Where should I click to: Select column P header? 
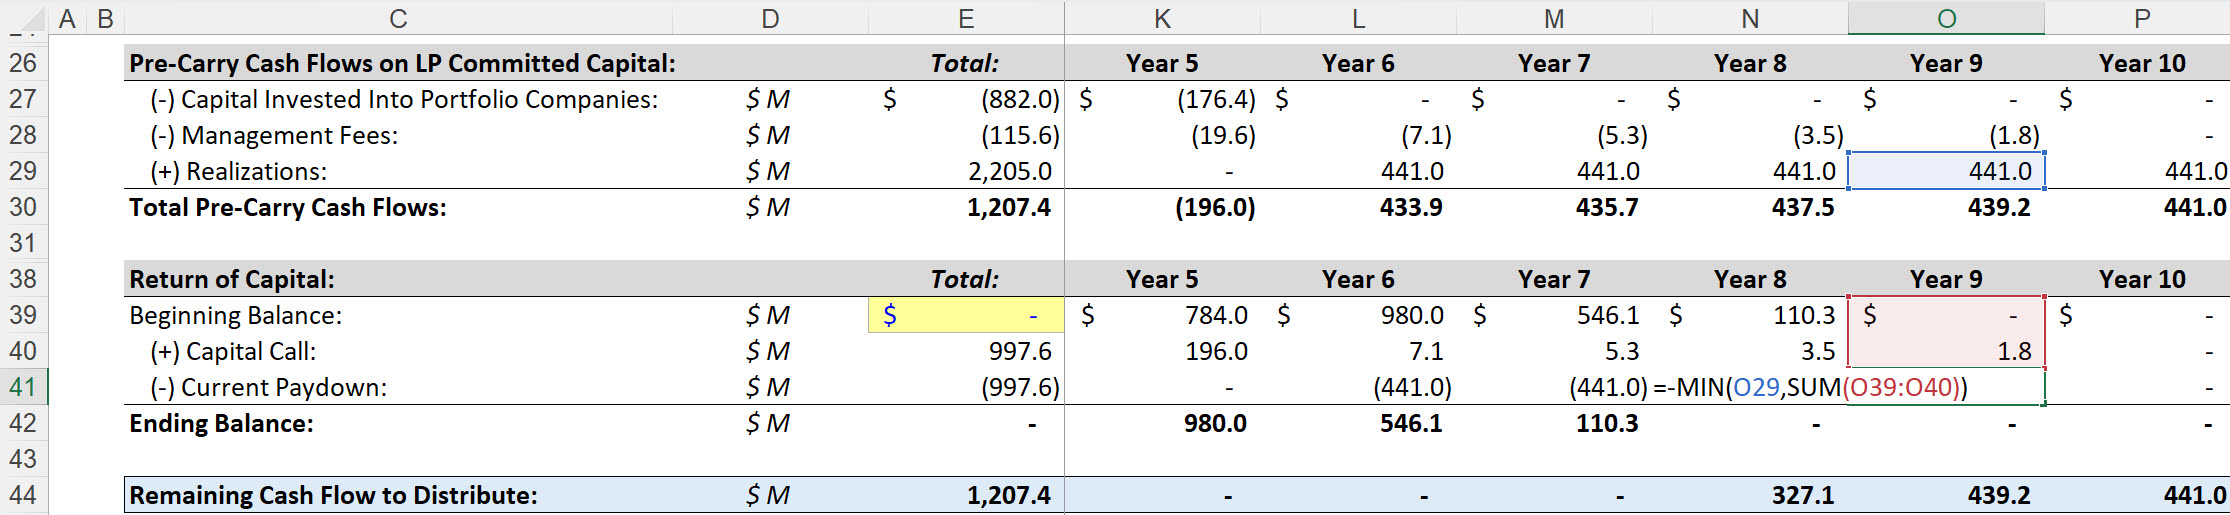[x=2137, y=18]
